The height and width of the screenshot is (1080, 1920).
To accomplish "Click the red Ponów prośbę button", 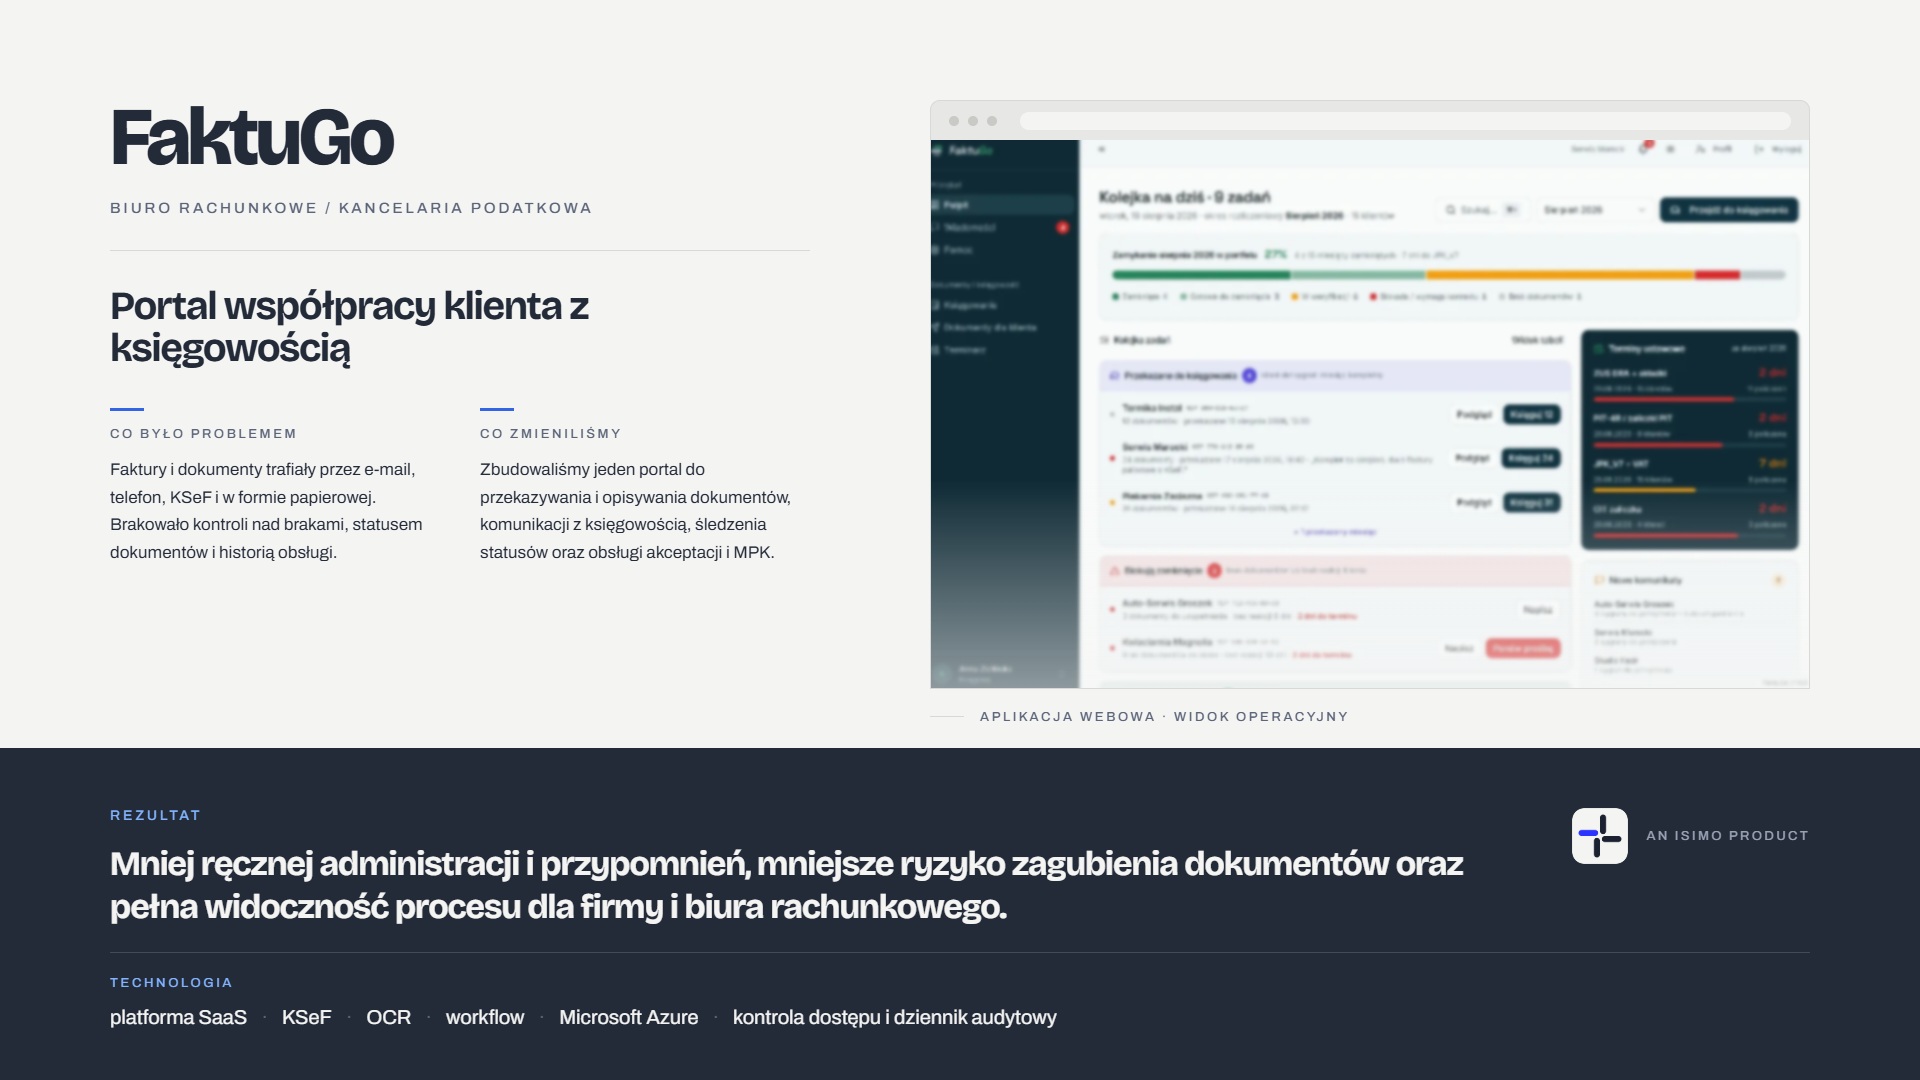I will tap(1522, 648).
